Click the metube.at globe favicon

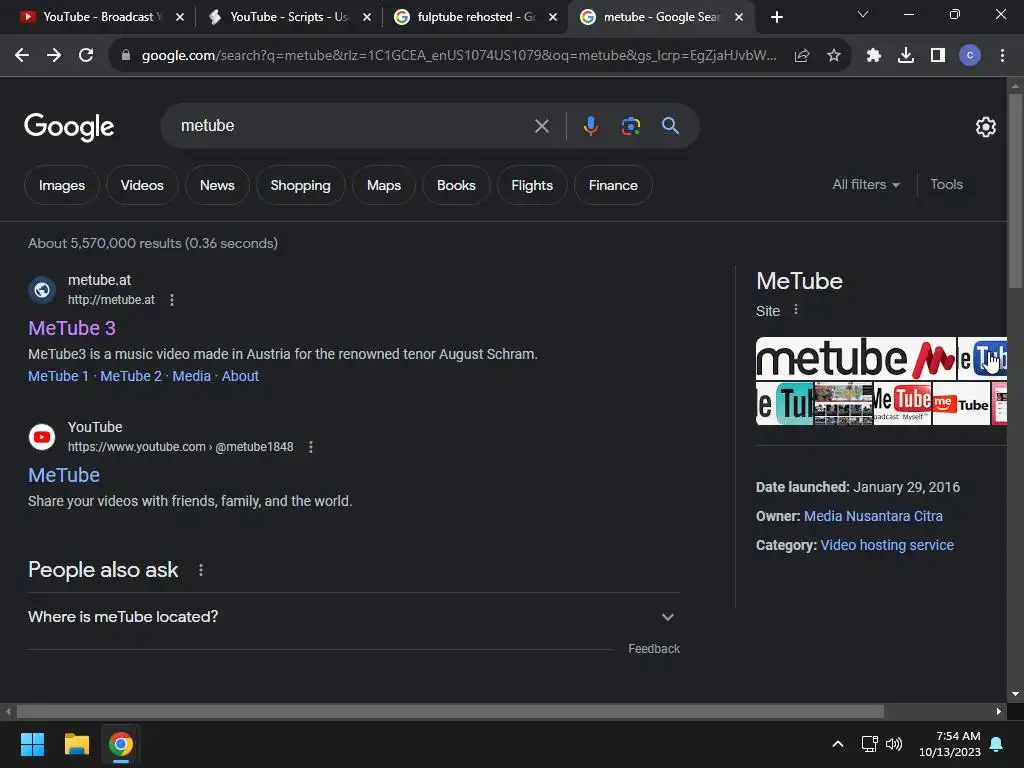42,289
